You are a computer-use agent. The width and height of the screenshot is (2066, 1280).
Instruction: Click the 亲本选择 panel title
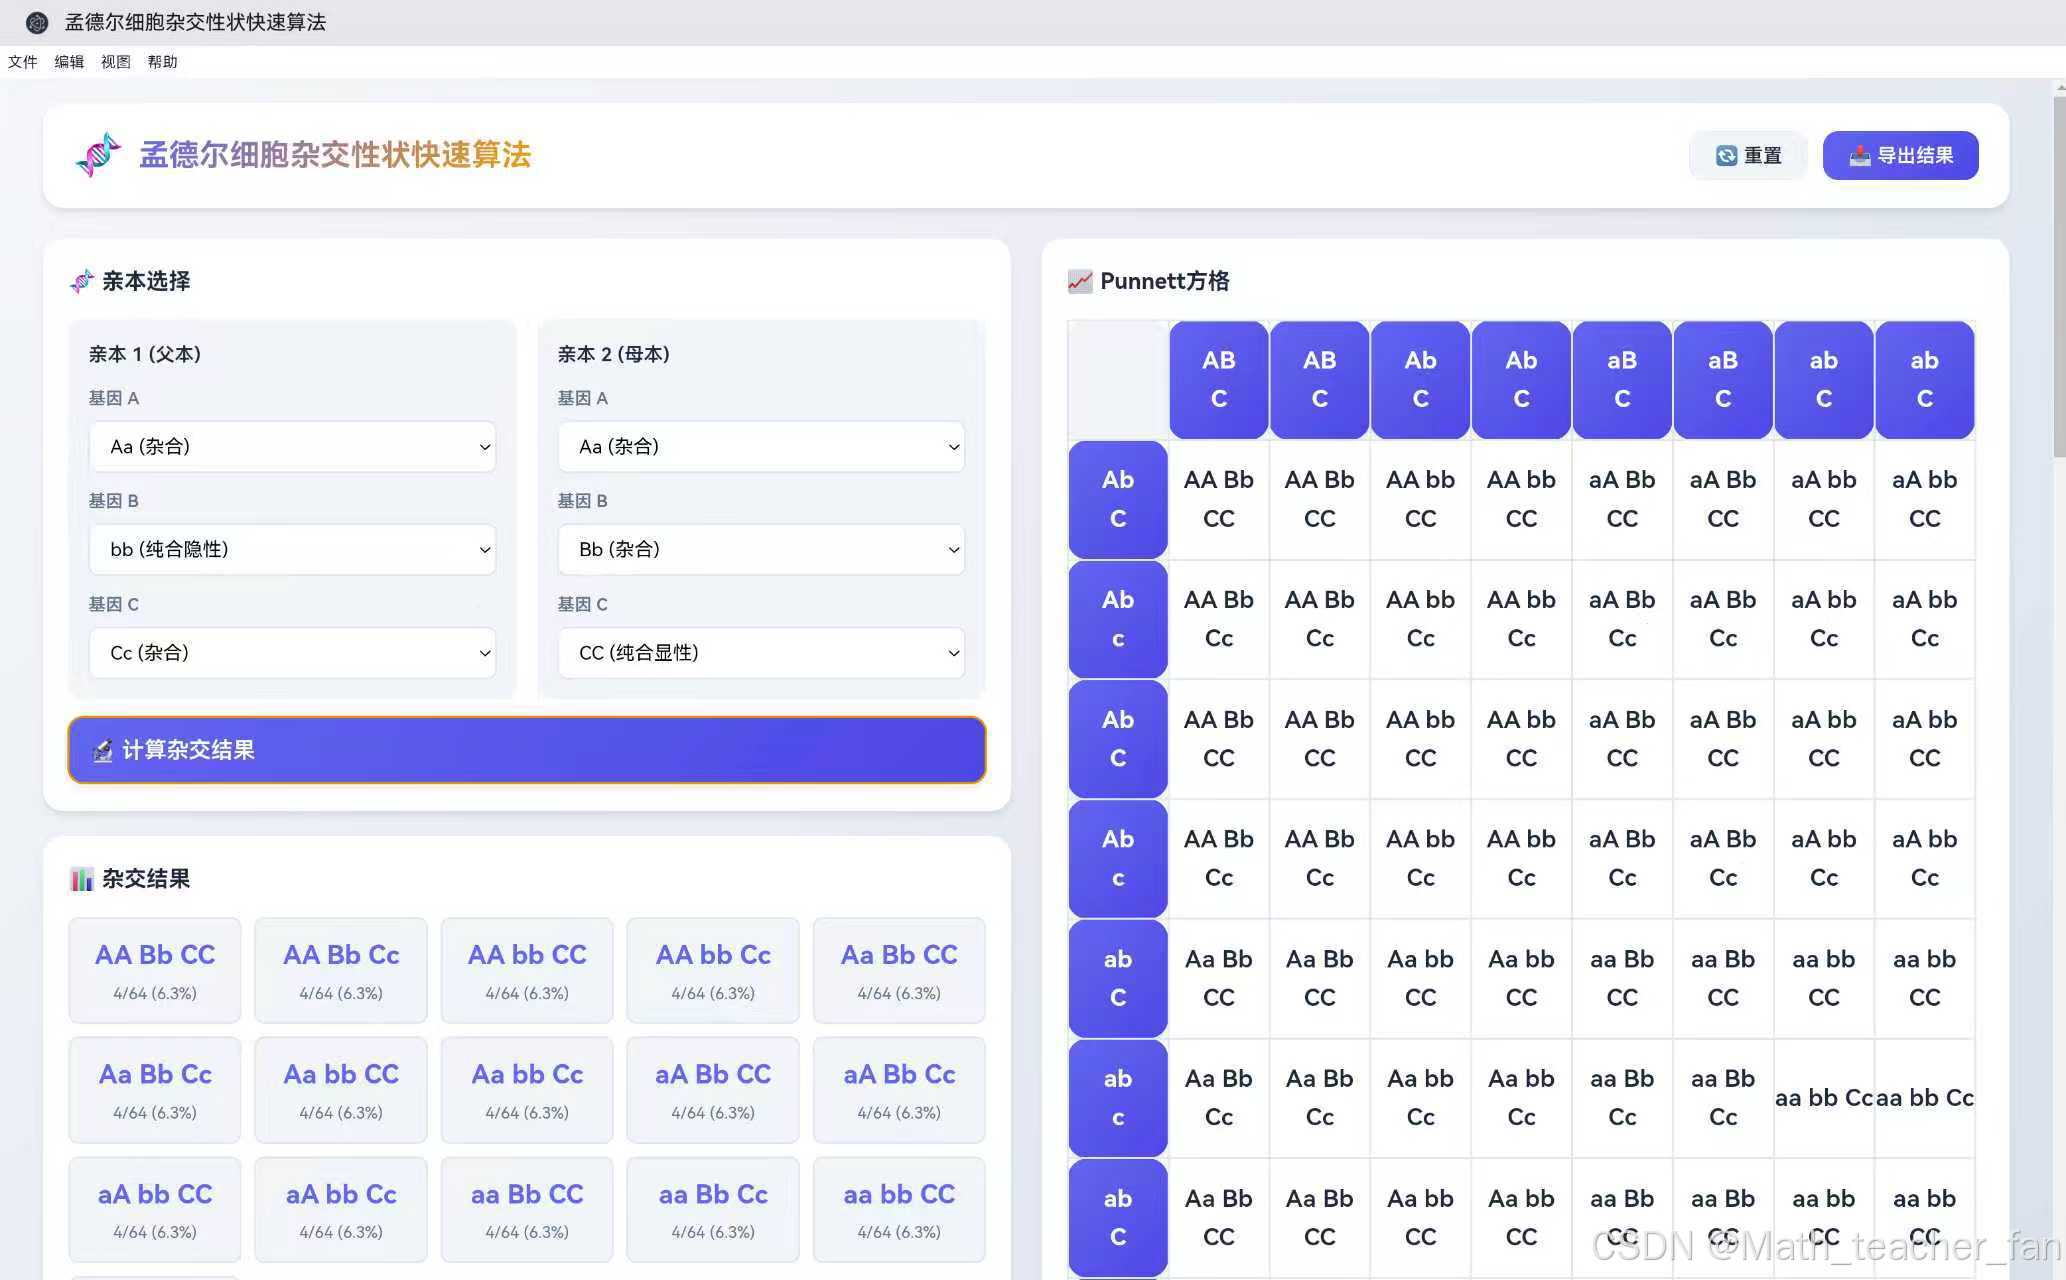pyautogui.click(x=146, y=281)
